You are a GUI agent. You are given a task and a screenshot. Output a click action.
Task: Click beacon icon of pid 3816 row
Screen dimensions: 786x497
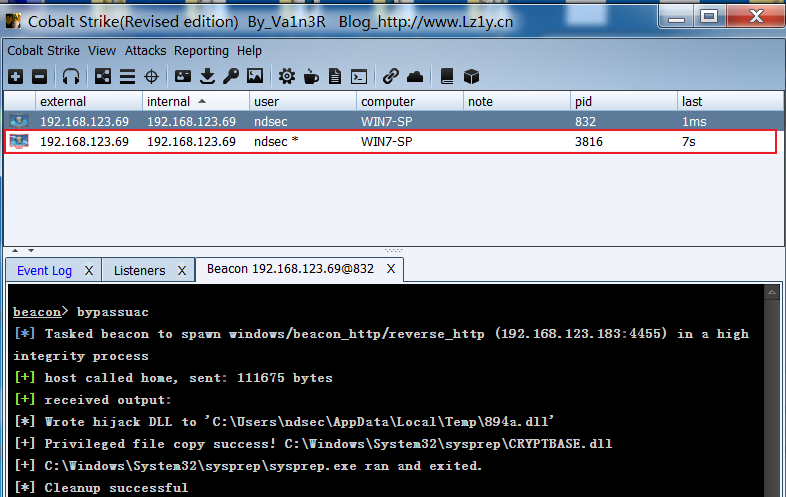pyautogui.click(x=20, y=141)
